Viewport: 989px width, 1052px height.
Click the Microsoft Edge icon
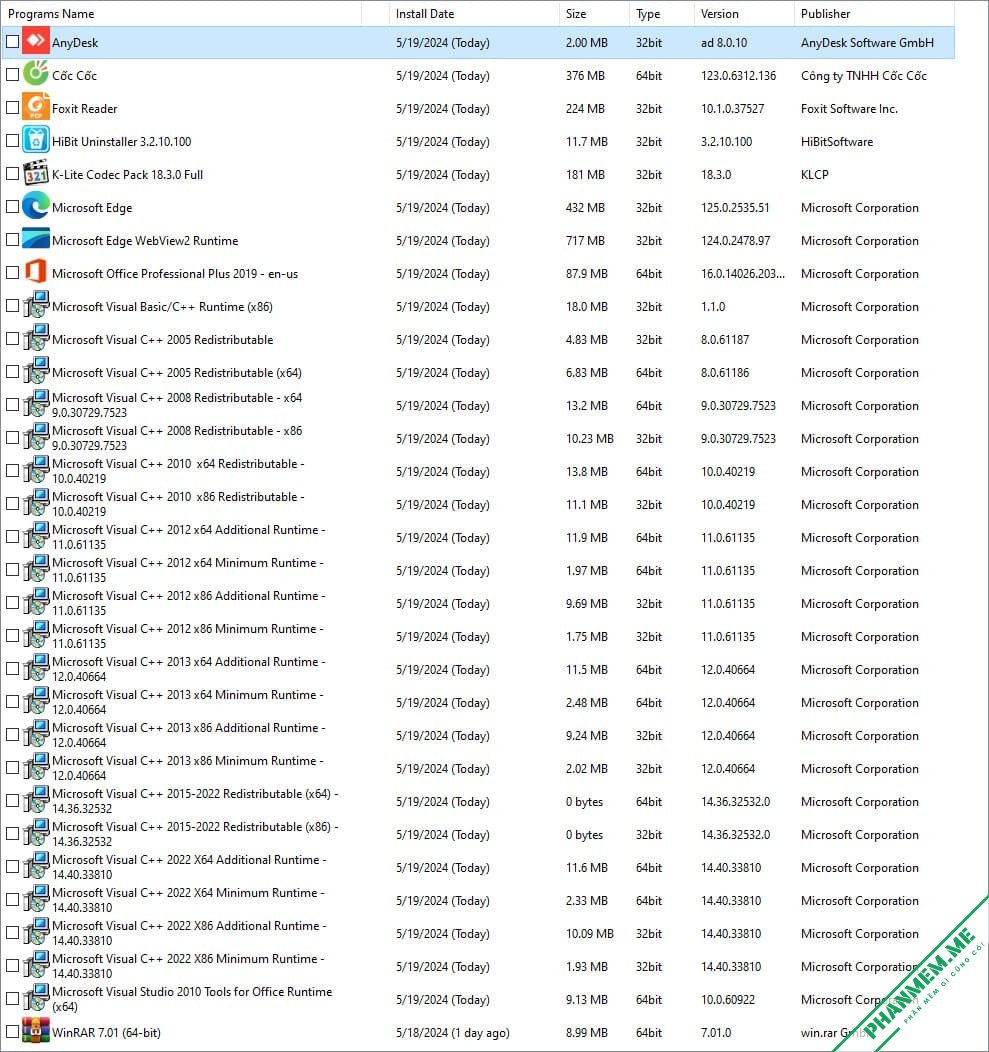36,206
